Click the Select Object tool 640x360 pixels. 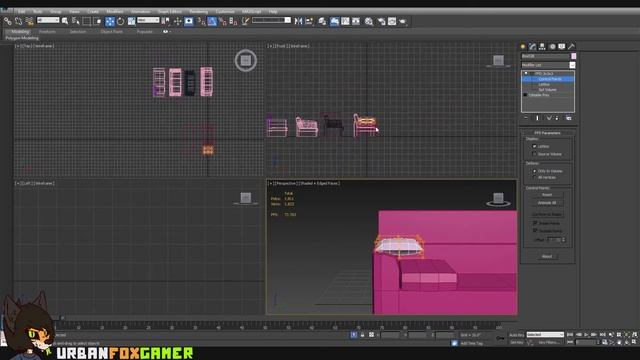point(65,21)
